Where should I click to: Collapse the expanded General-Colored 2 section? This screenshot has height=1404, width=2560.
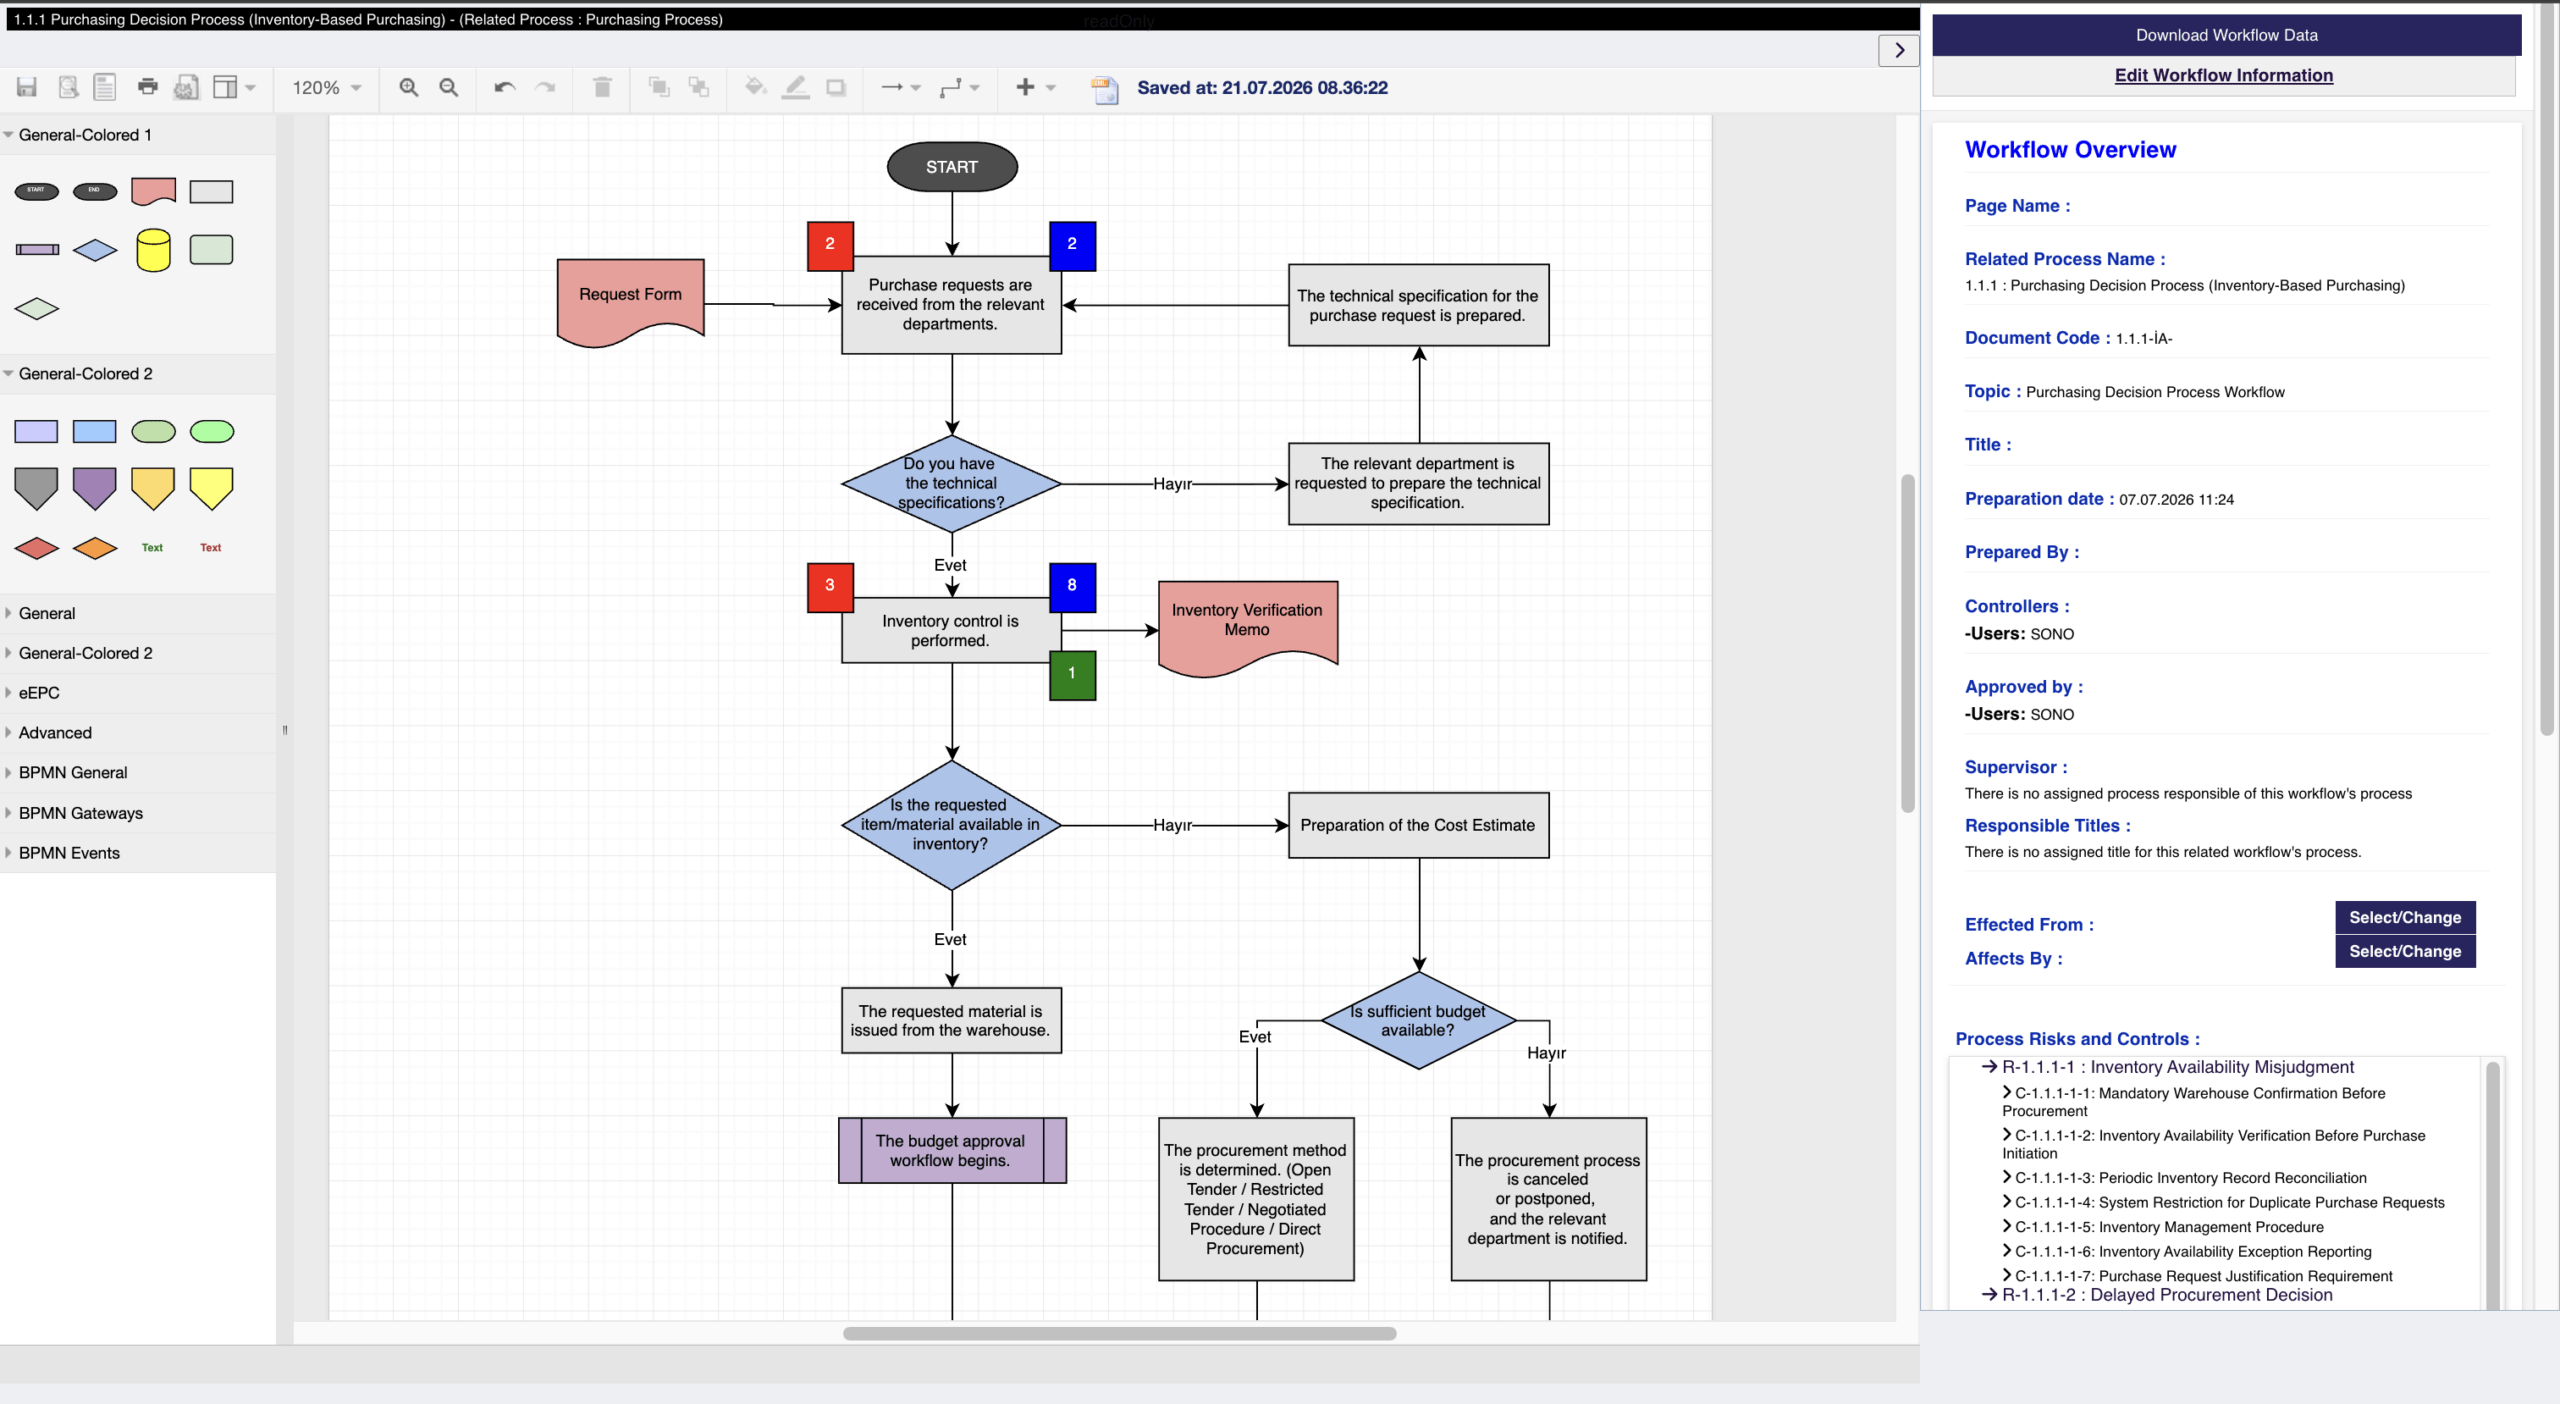click(138, 374)
